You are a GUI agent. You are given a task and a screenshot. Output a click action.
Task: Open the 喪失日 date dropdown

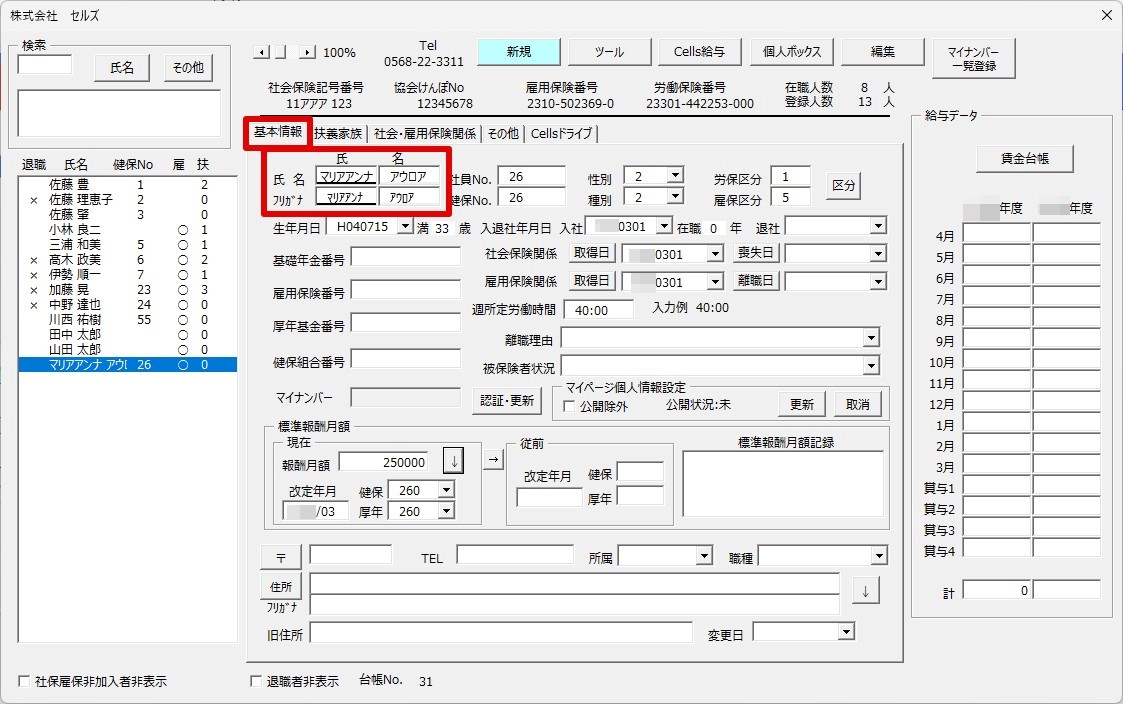879,254
